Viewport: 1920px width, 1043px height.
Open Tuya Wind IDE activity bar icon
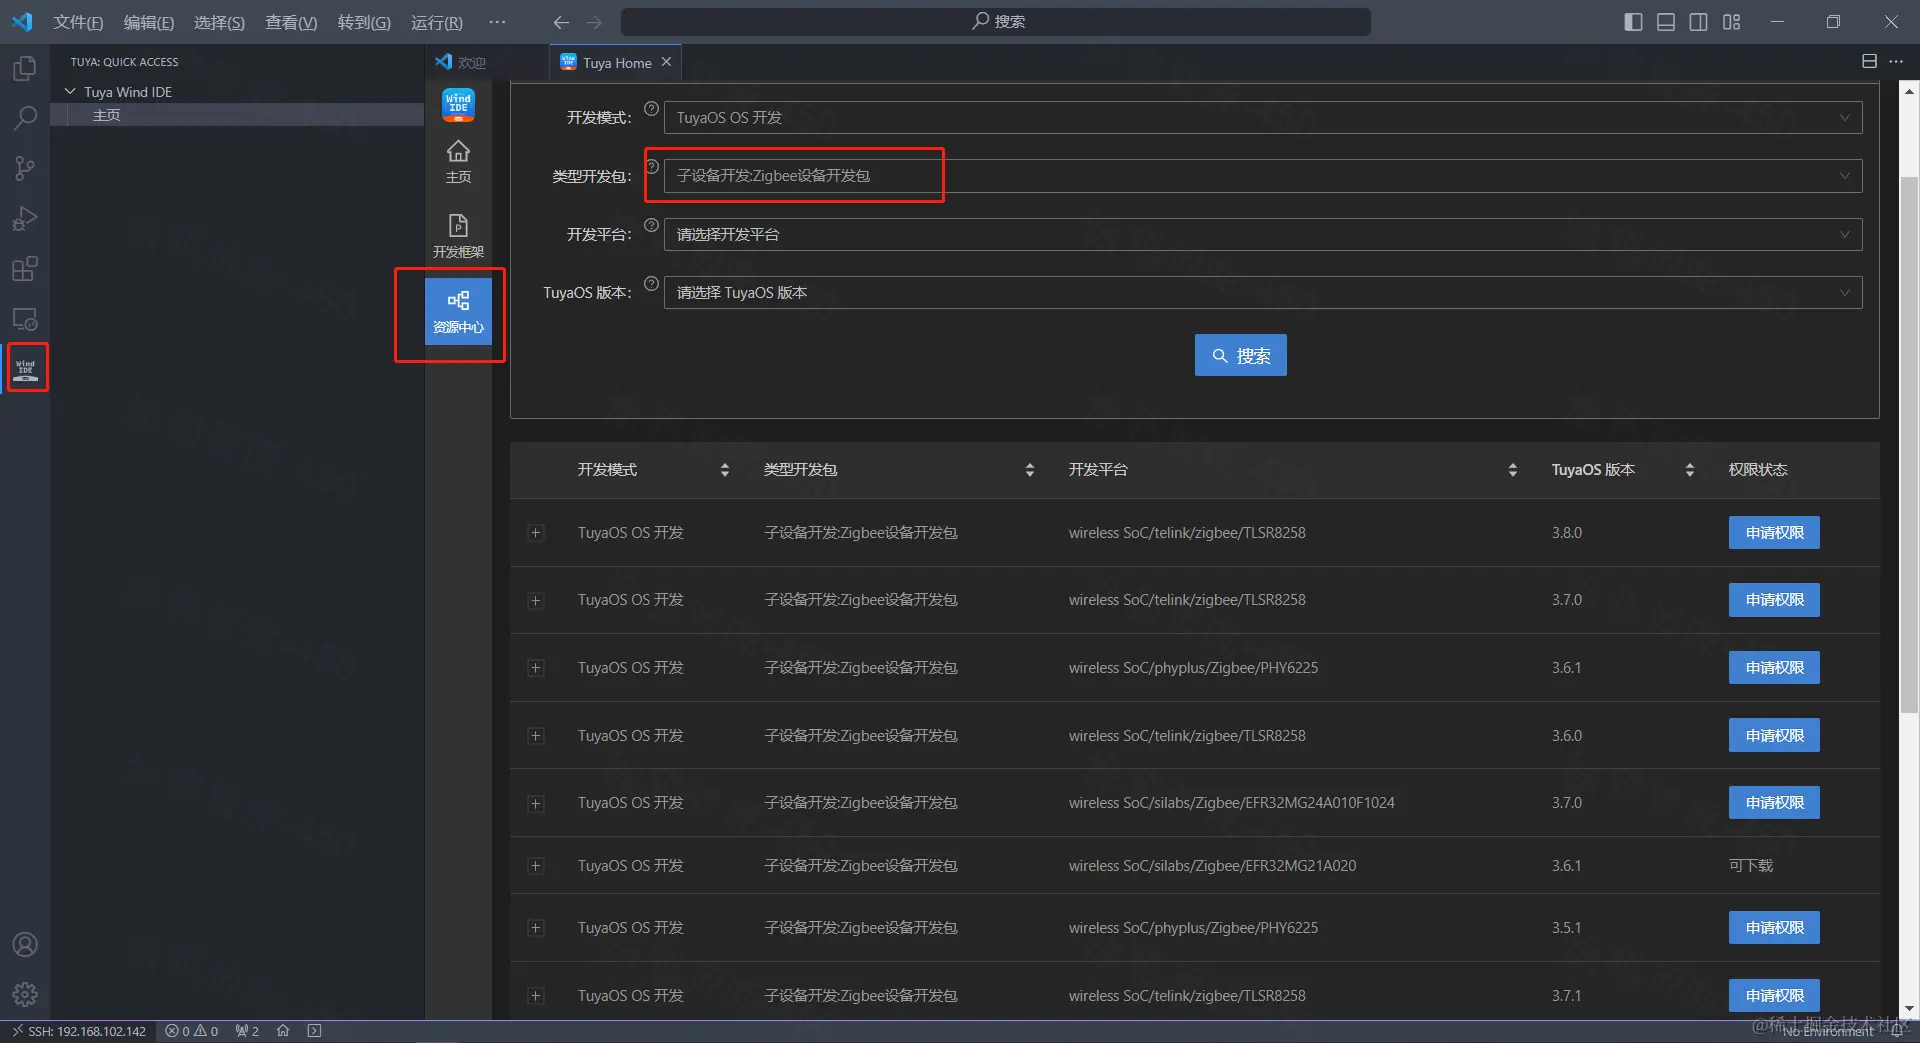tap(26, 369)
